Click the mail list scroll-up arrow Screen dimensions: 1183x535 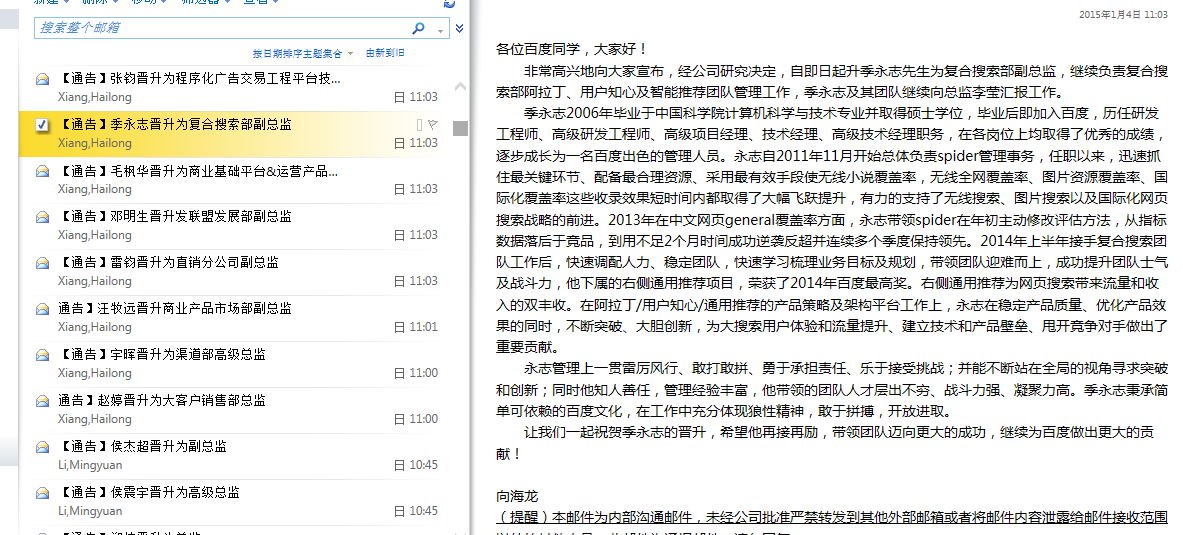pyautogui.click(x=459, y=86)
